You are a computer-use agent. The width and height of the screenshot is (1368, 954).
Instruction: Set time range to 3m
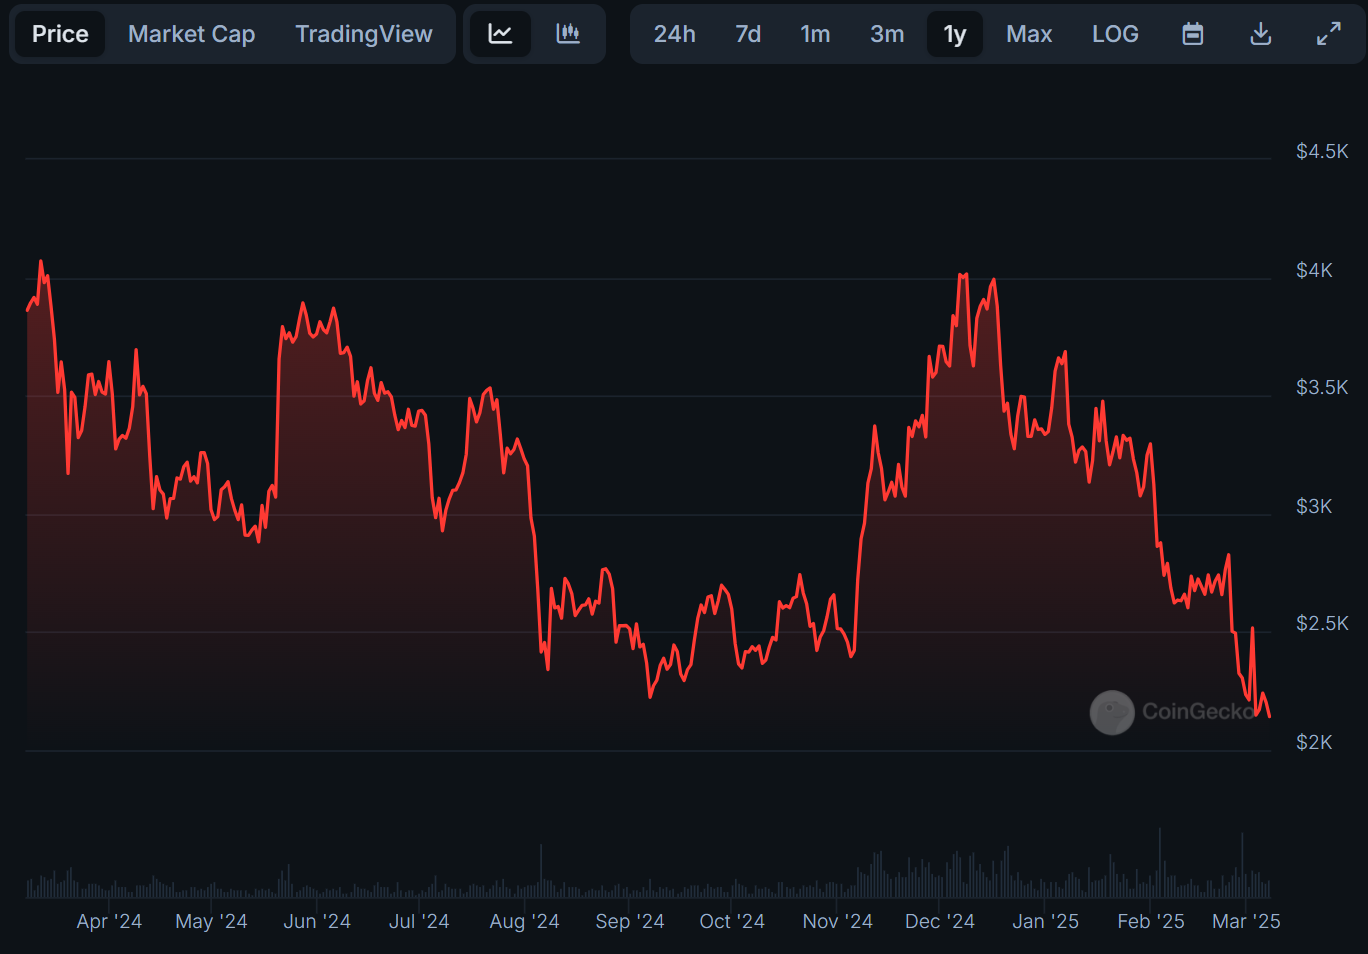click(x=887, y=34)
